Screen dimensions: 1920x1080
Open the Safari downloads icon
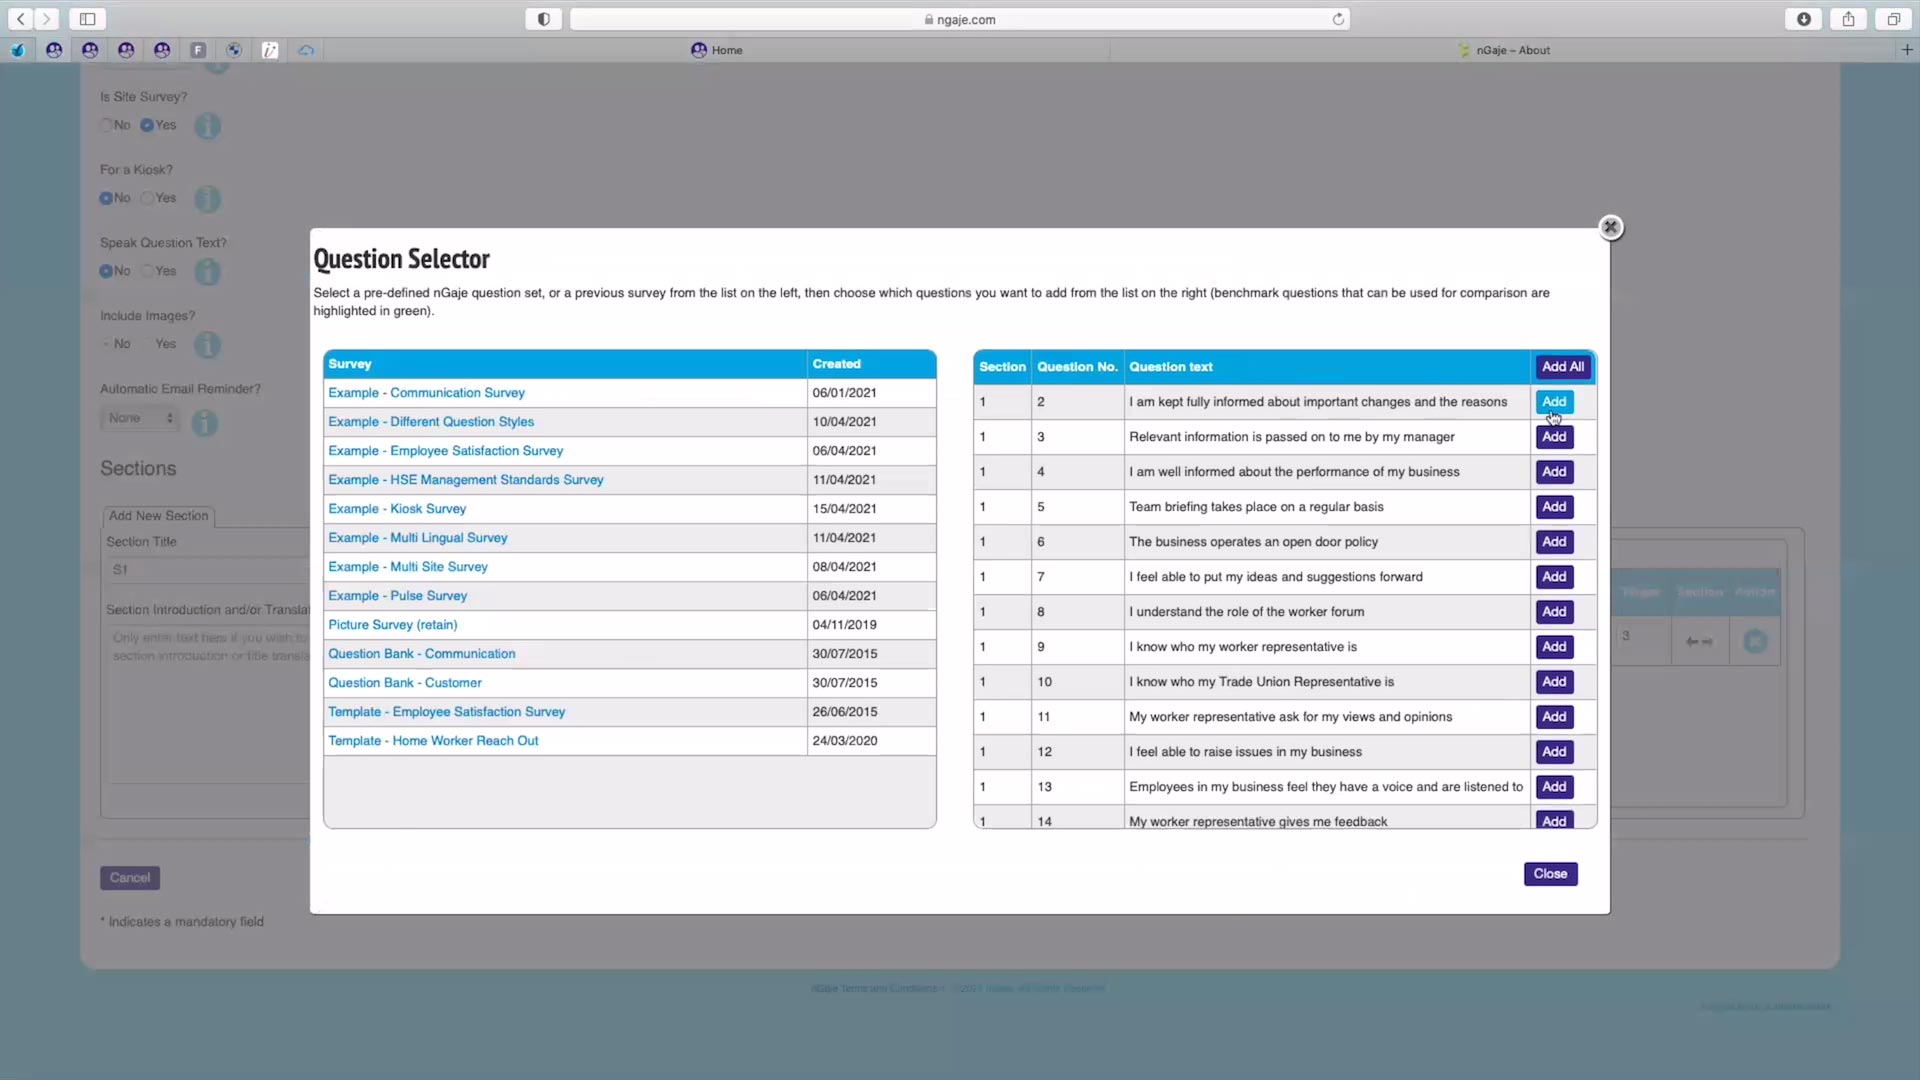click(1804, 19)
